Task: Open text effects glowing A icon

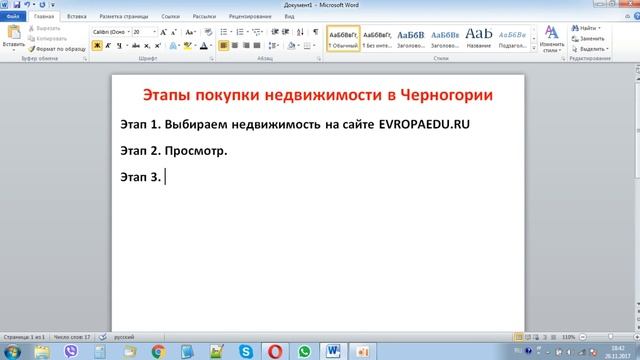Action: [x=173, y=46]
